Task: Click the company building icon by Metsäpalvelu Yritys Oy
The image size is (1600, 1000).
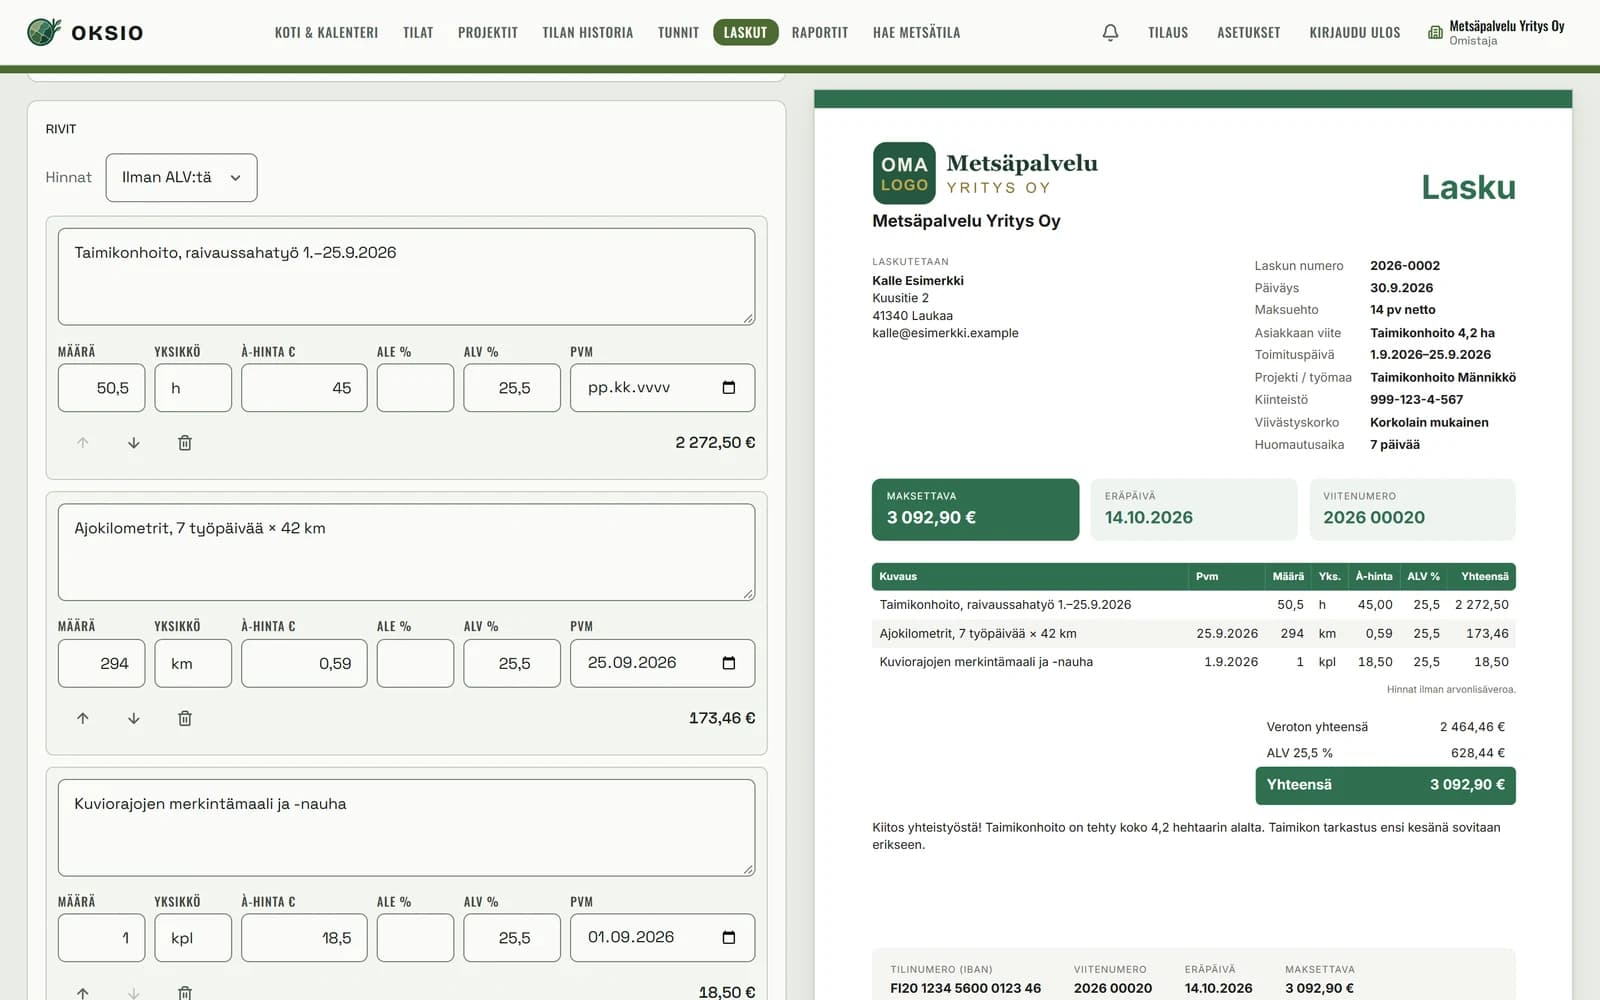Action: (1435, 32)
